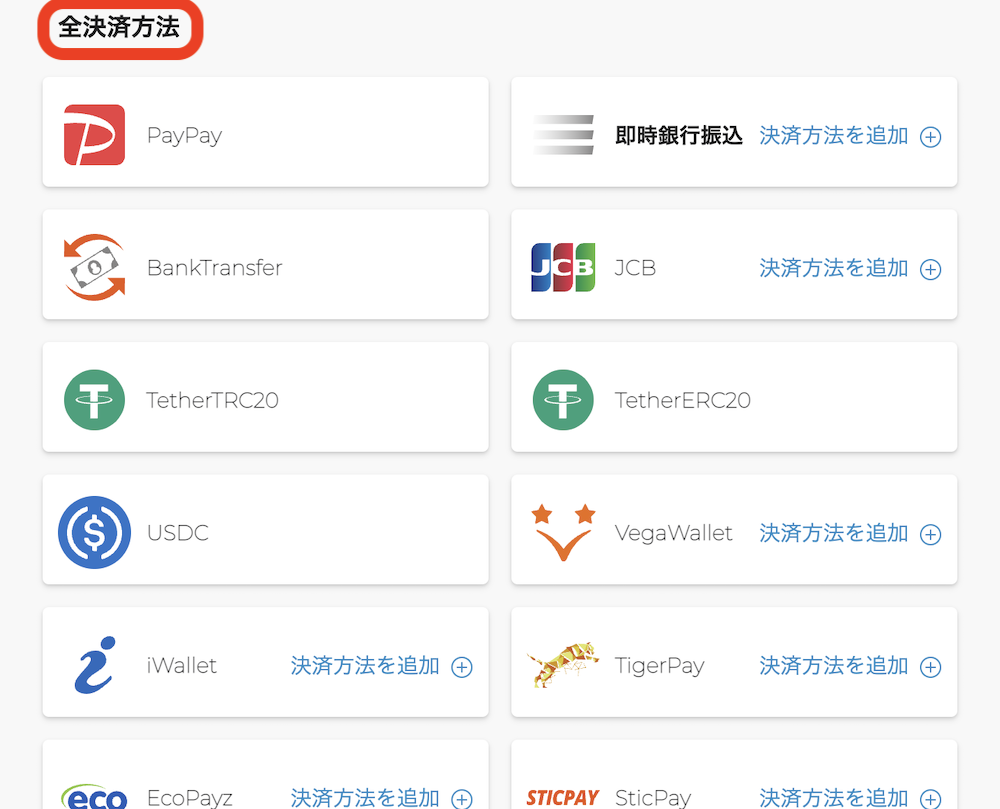
Task: Click plus circle icon in EcoPayz card
Action: tap(462, 799)
